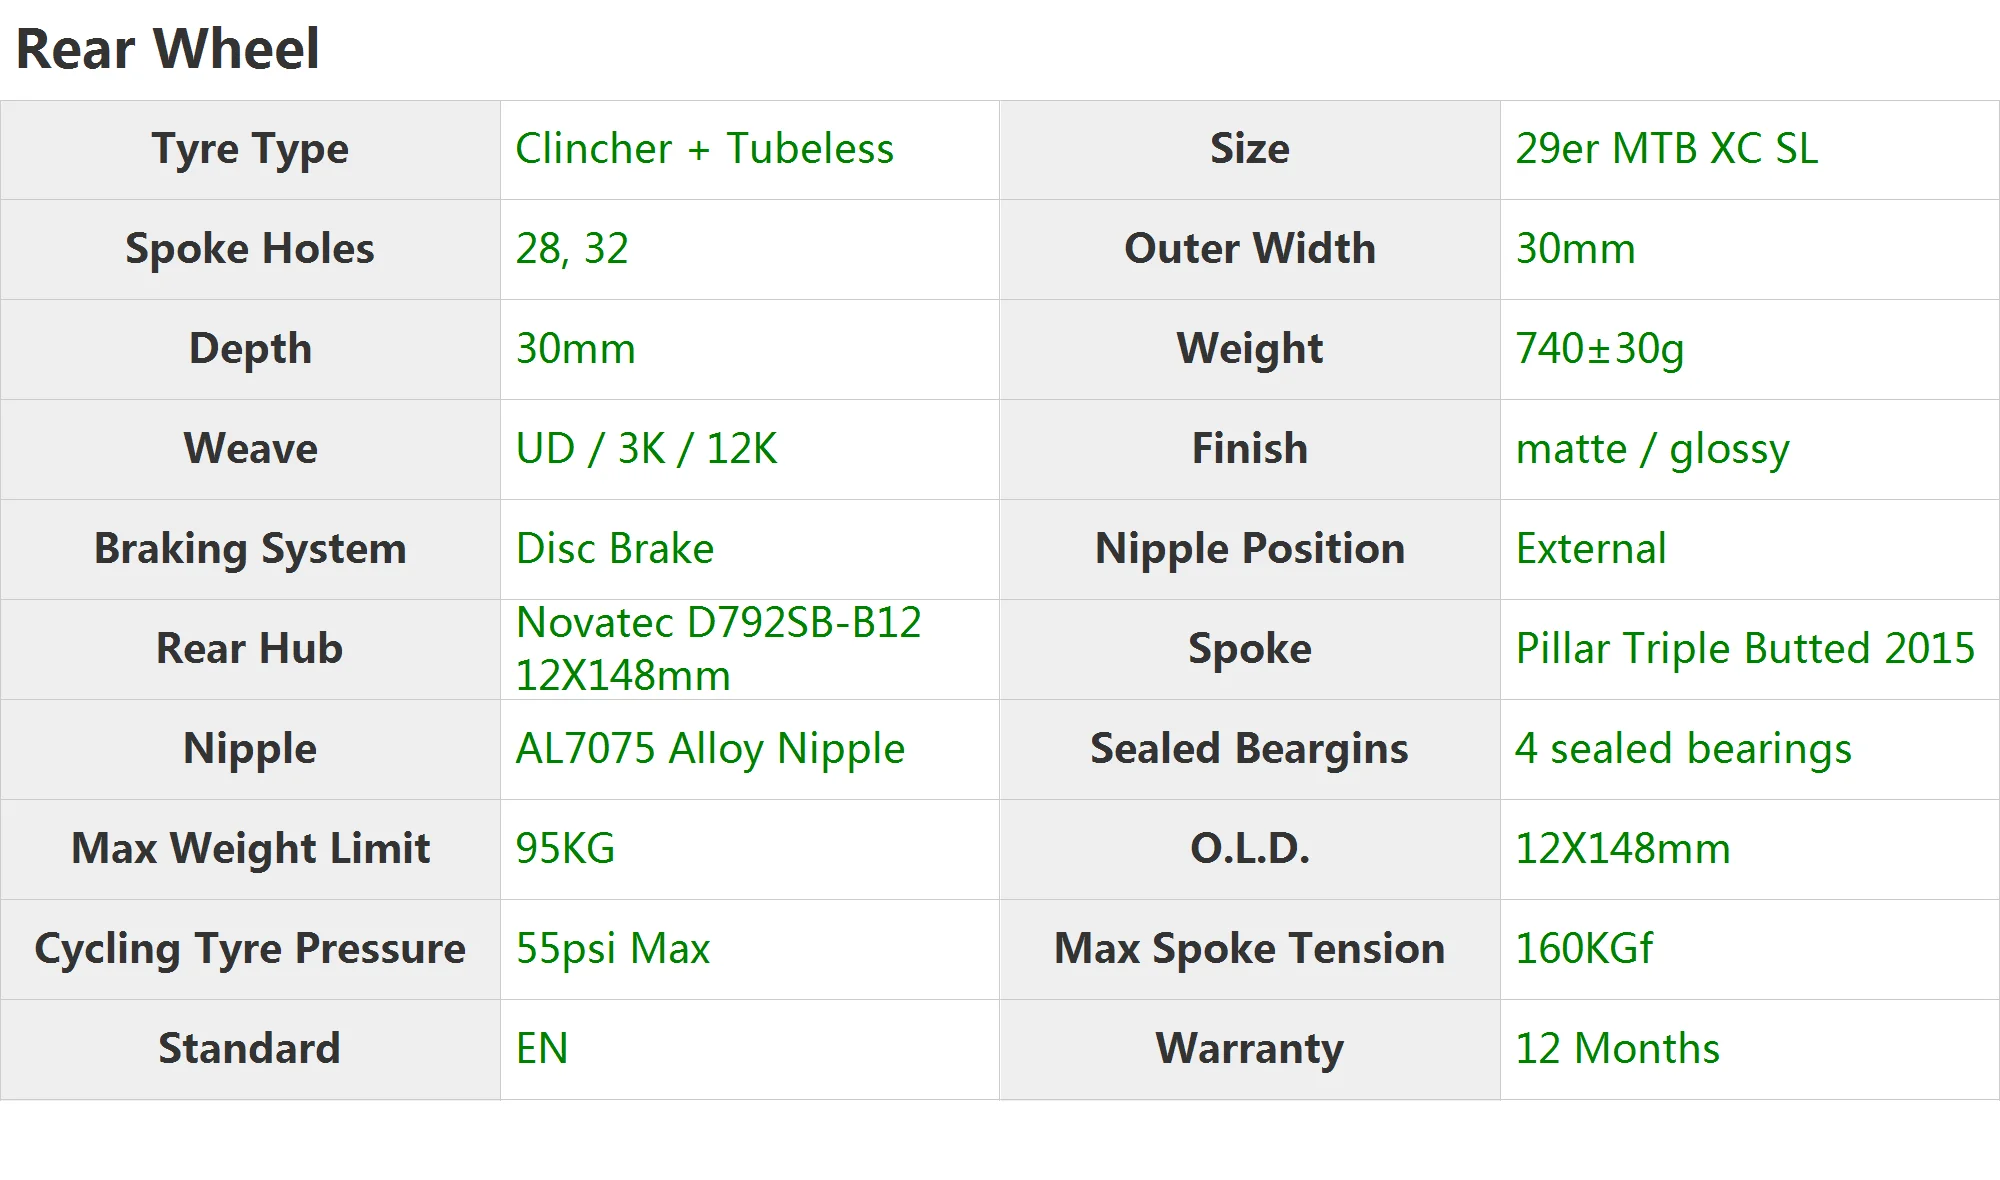
Task: Select the 12 Months warranty value
Action: pyautogui.click(x=1617, y=1049)
